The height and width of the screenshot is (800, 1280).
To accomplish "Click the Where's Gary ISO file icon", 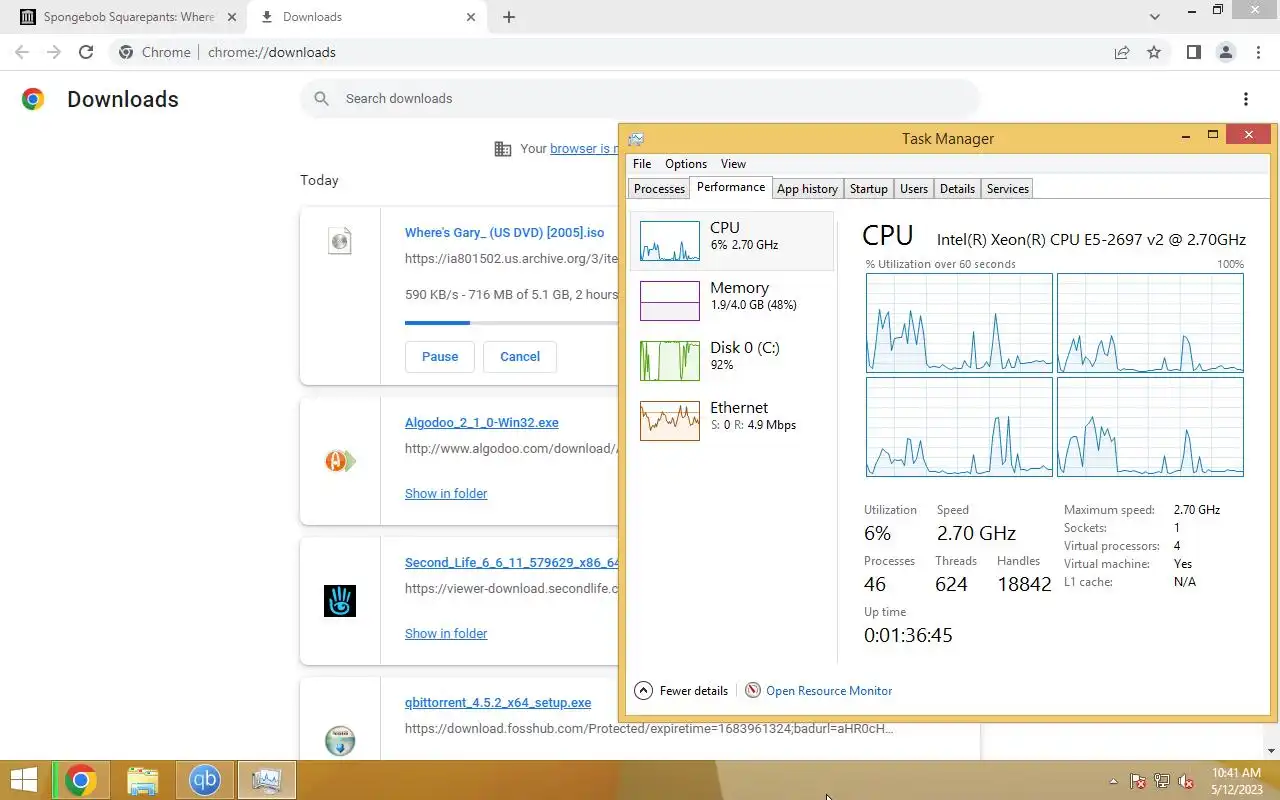I will (340, 240).
